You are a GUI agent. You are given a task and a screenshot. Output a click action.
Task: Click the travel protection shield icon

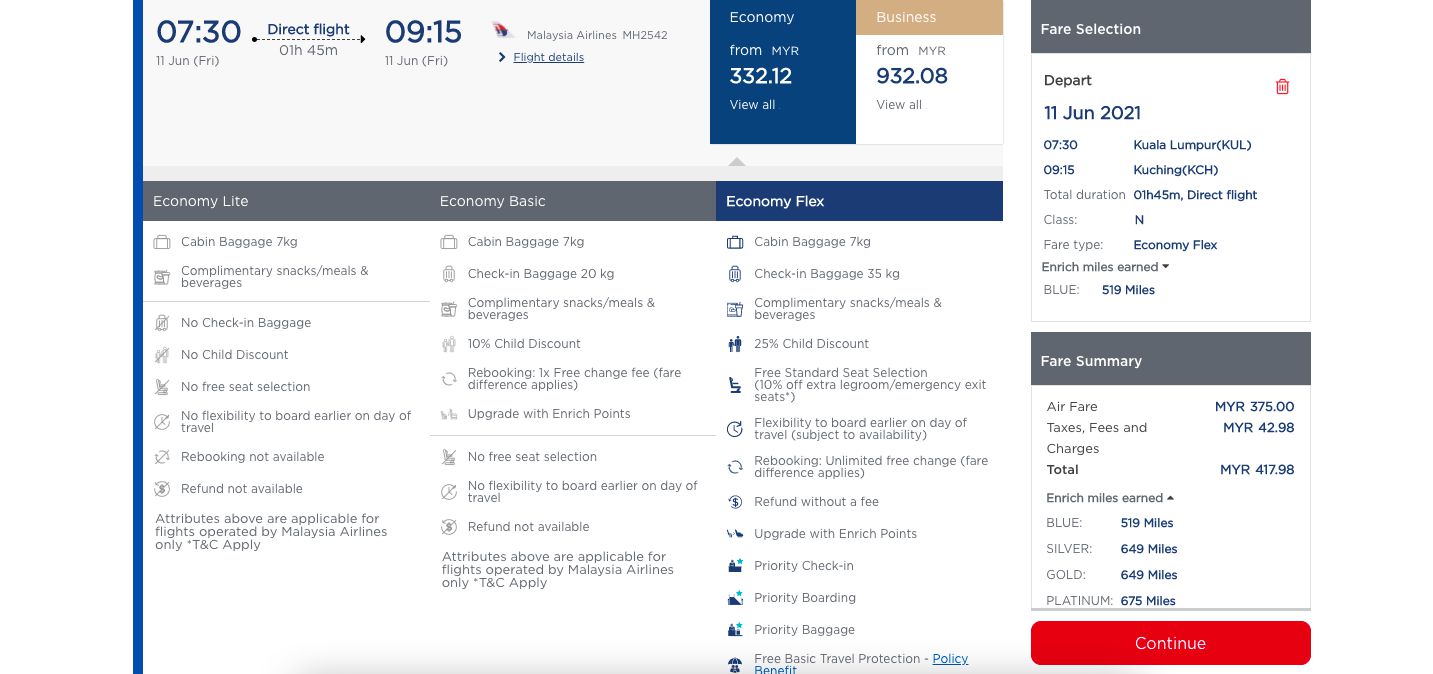pyautogui.click(x=735, y=662)
